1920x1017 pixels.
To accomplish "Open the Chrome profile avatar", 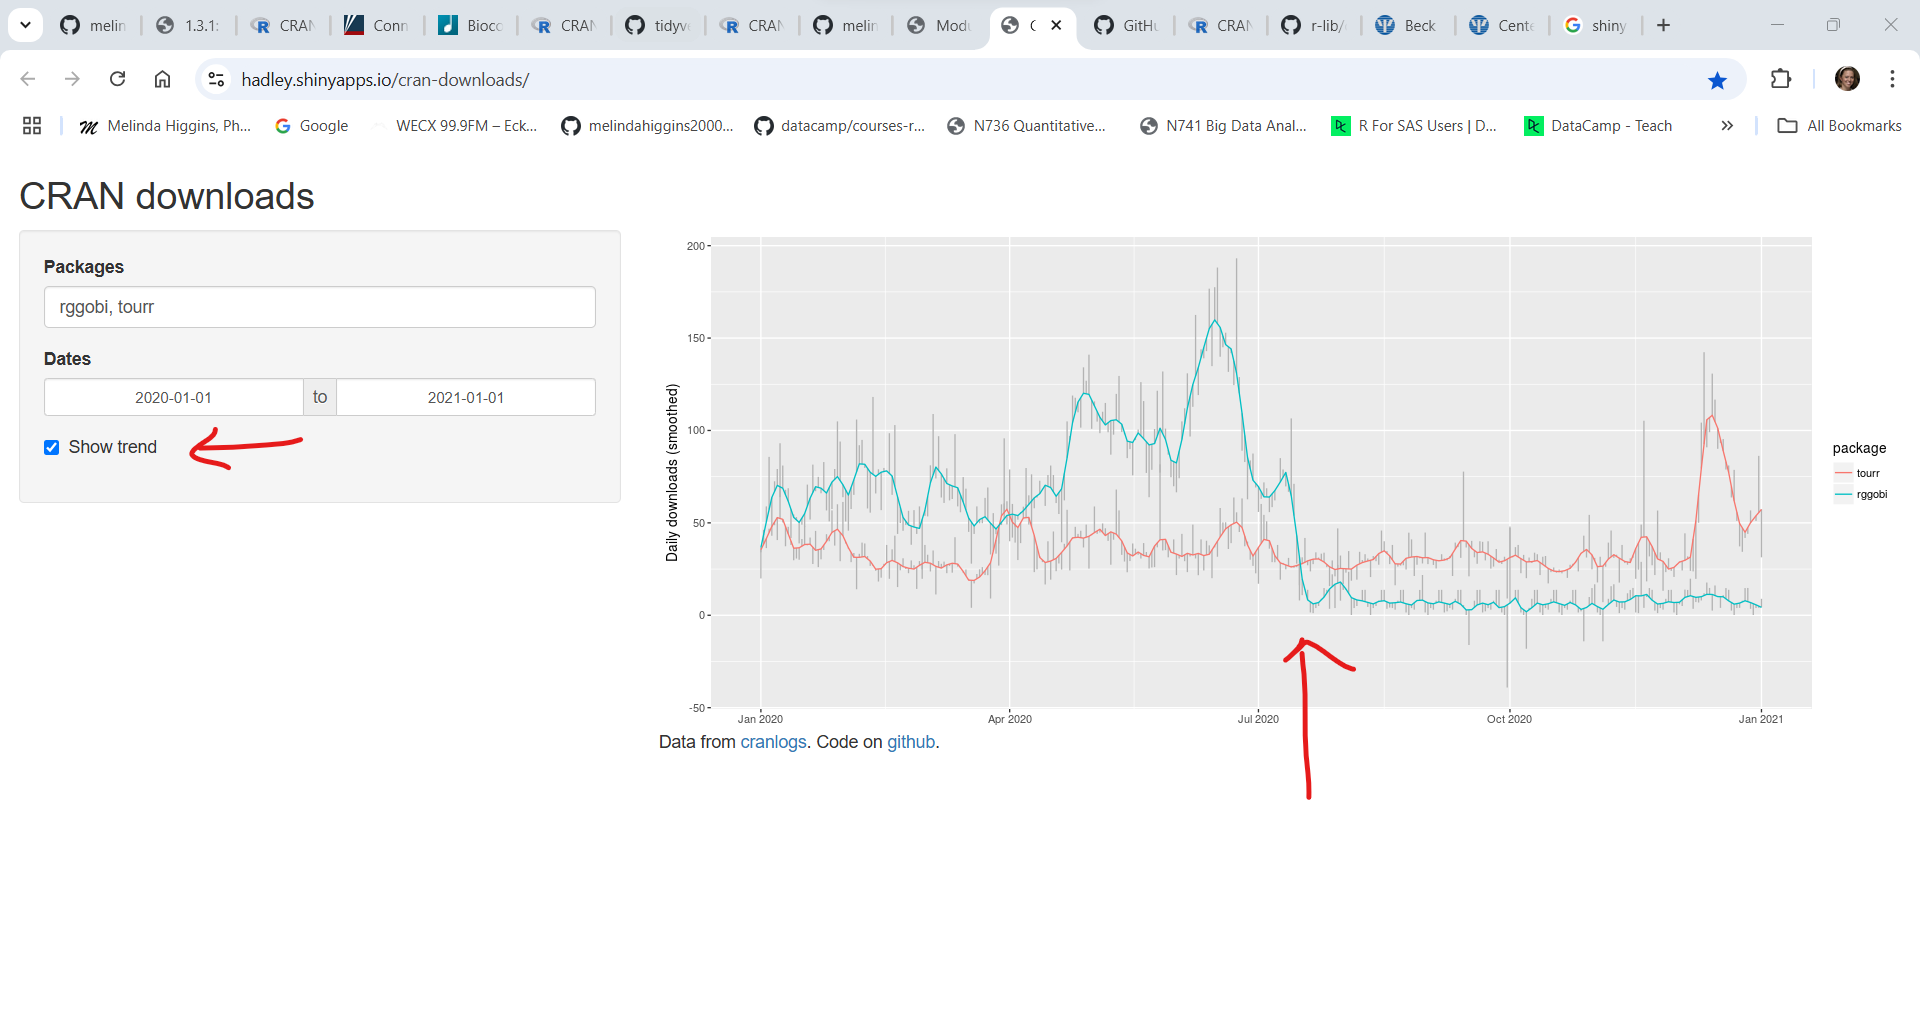I will tap(1846, 79).
